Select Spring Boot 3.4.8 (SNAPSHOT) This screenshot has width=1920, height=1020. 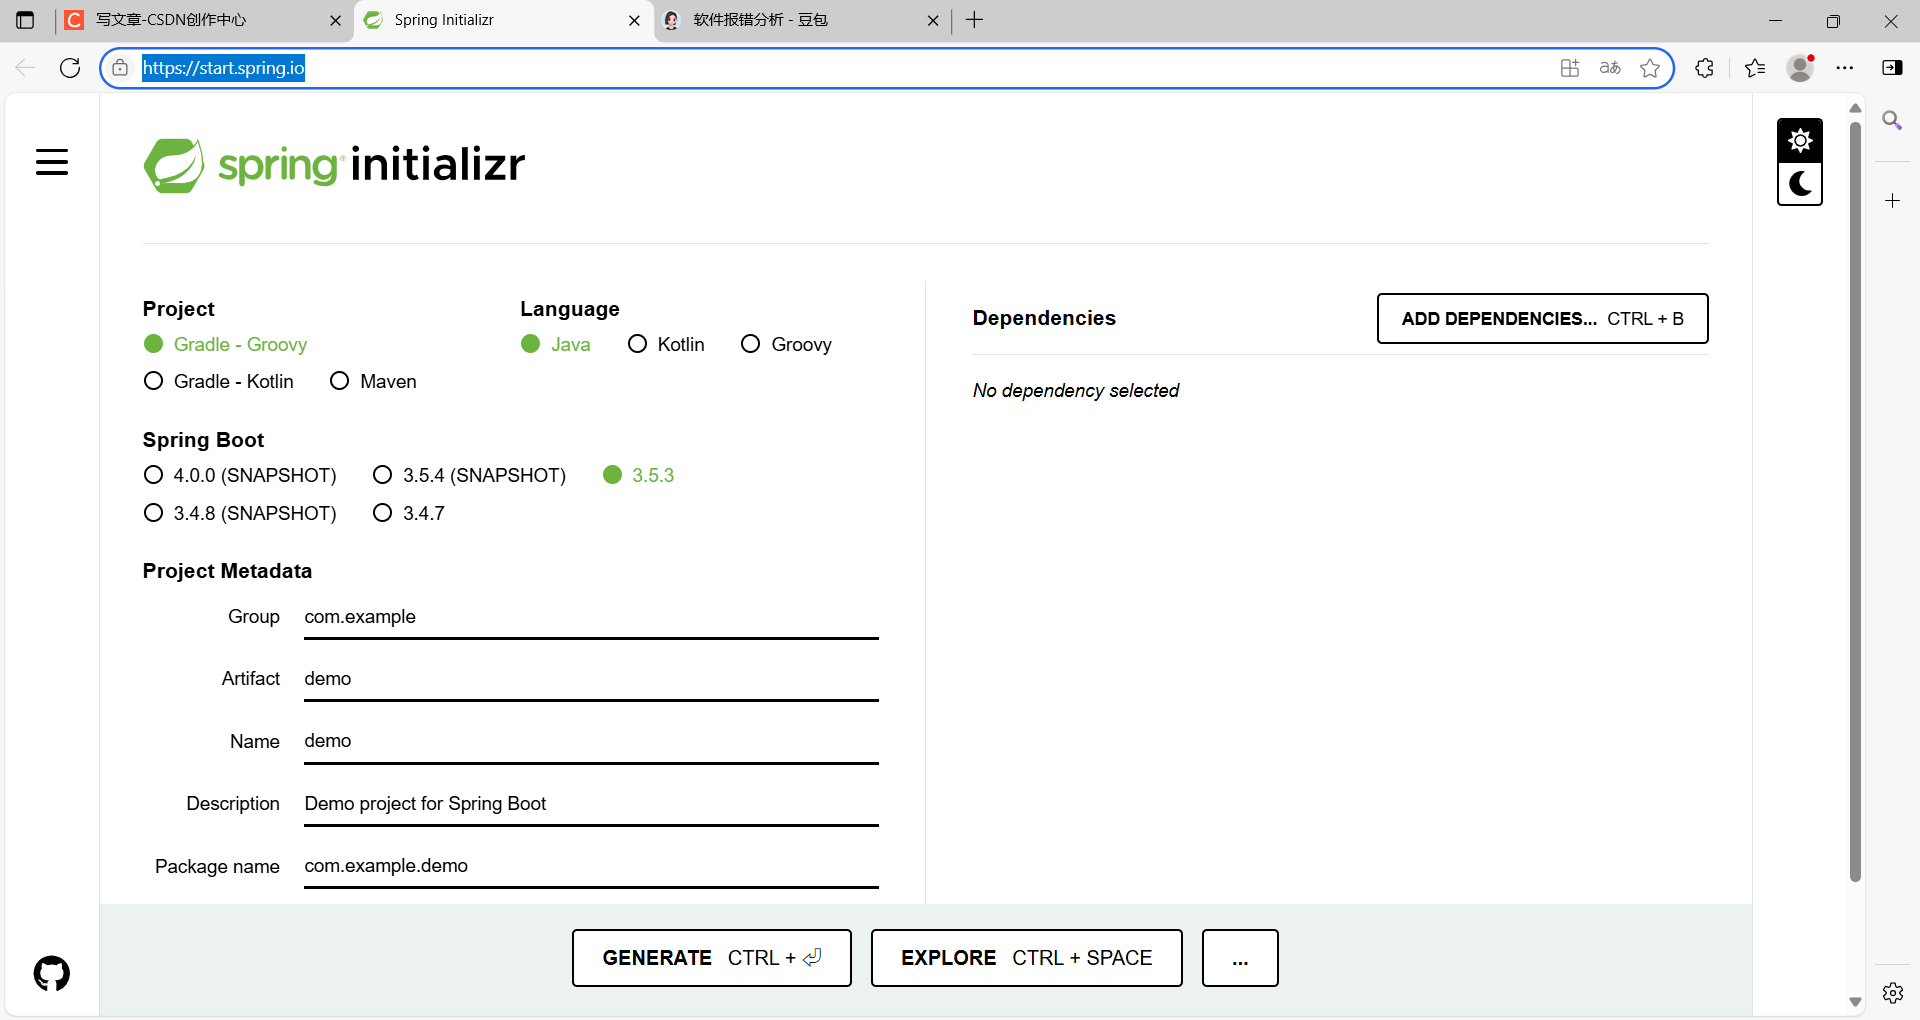tap(240, 513)
